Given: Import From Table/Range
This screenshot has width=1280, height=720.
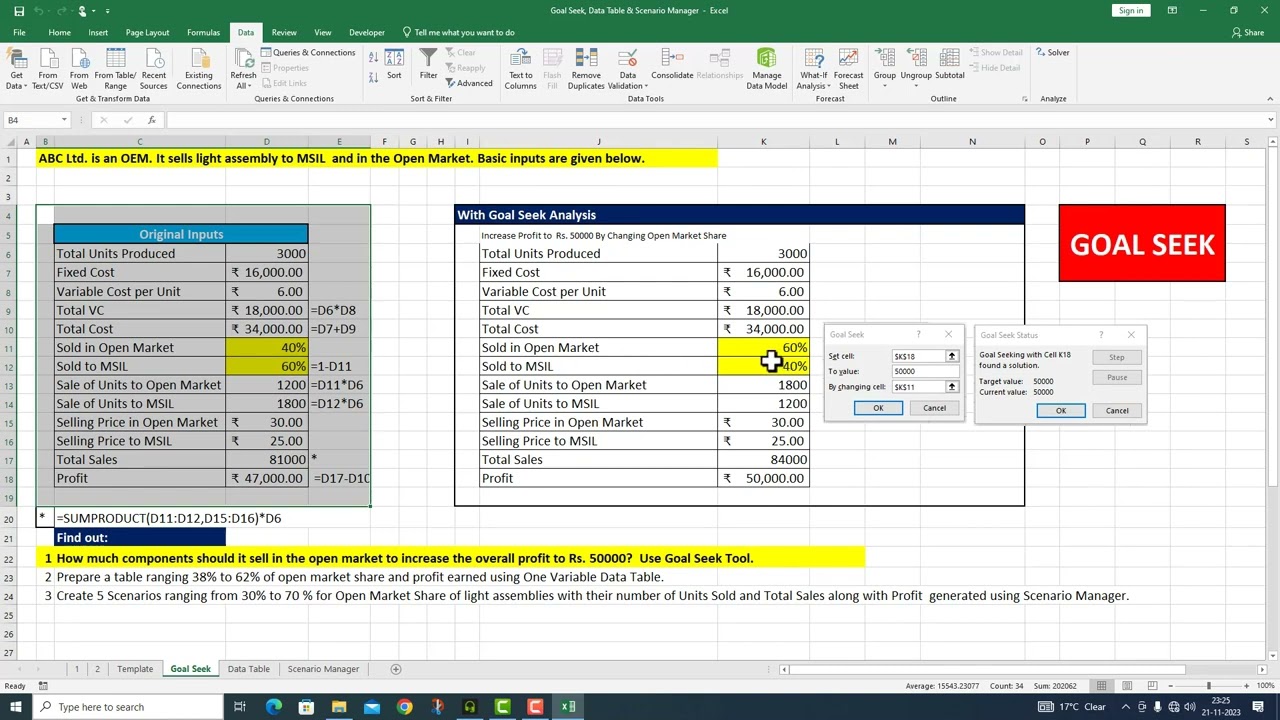Looking at the screenshot, I should (x=115, y=67).
